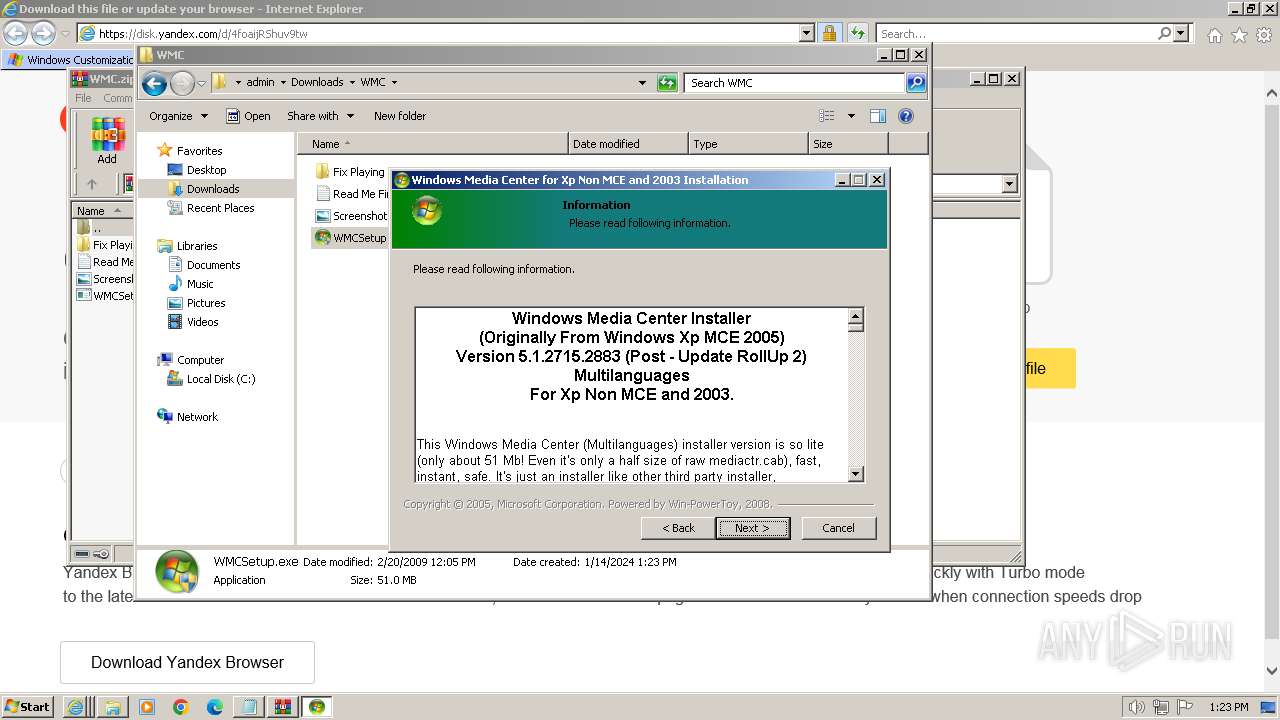Expand the admin breadcrumb dropdown arrow
The width and height of the screenshot is (1280, 720).
point(282,83)
